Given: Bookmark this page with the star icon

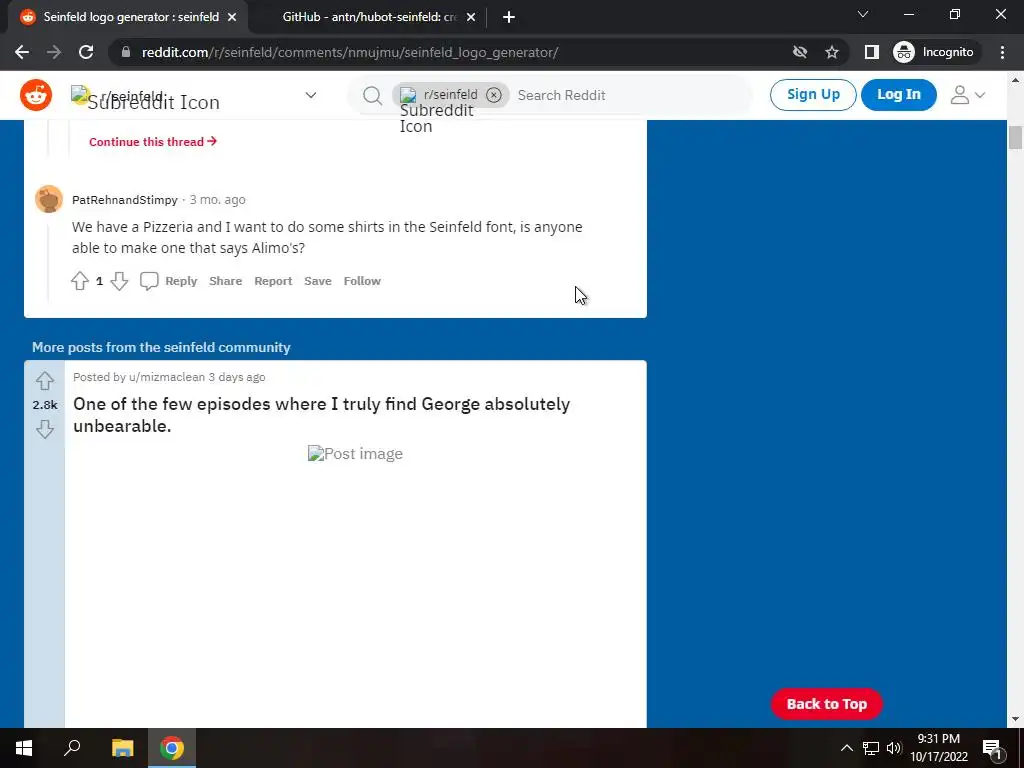Looking at the screenshot, I should (831, 52).
